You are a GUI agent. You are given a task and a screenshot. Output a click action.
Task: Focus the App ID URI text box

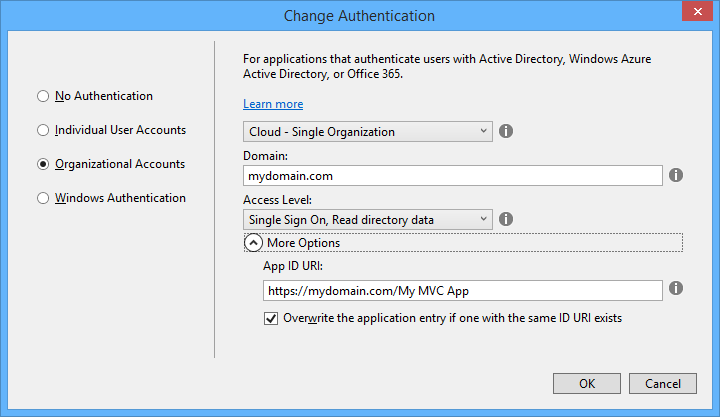[463, 291]
